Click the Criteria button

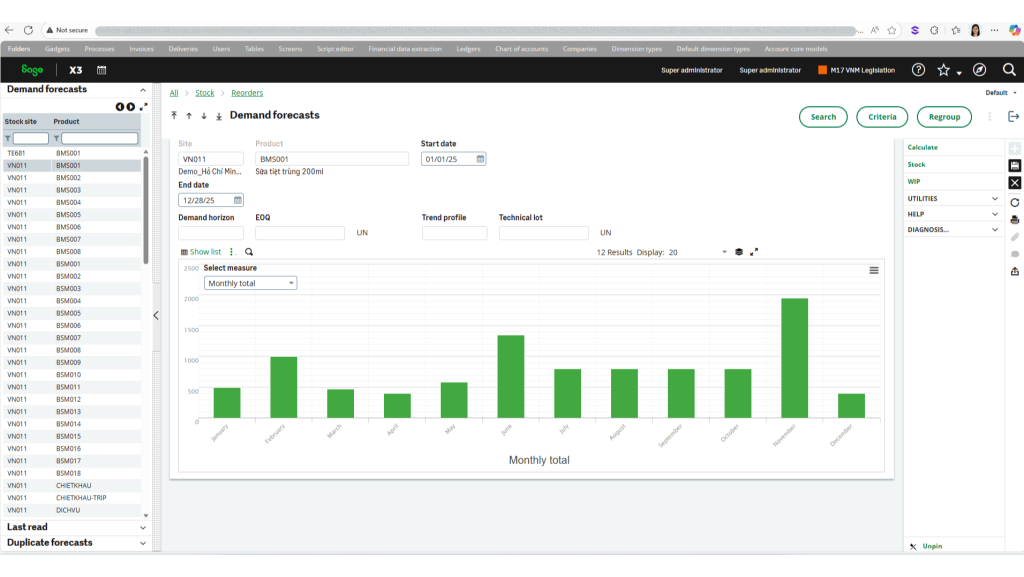click(x=881, y=116)
